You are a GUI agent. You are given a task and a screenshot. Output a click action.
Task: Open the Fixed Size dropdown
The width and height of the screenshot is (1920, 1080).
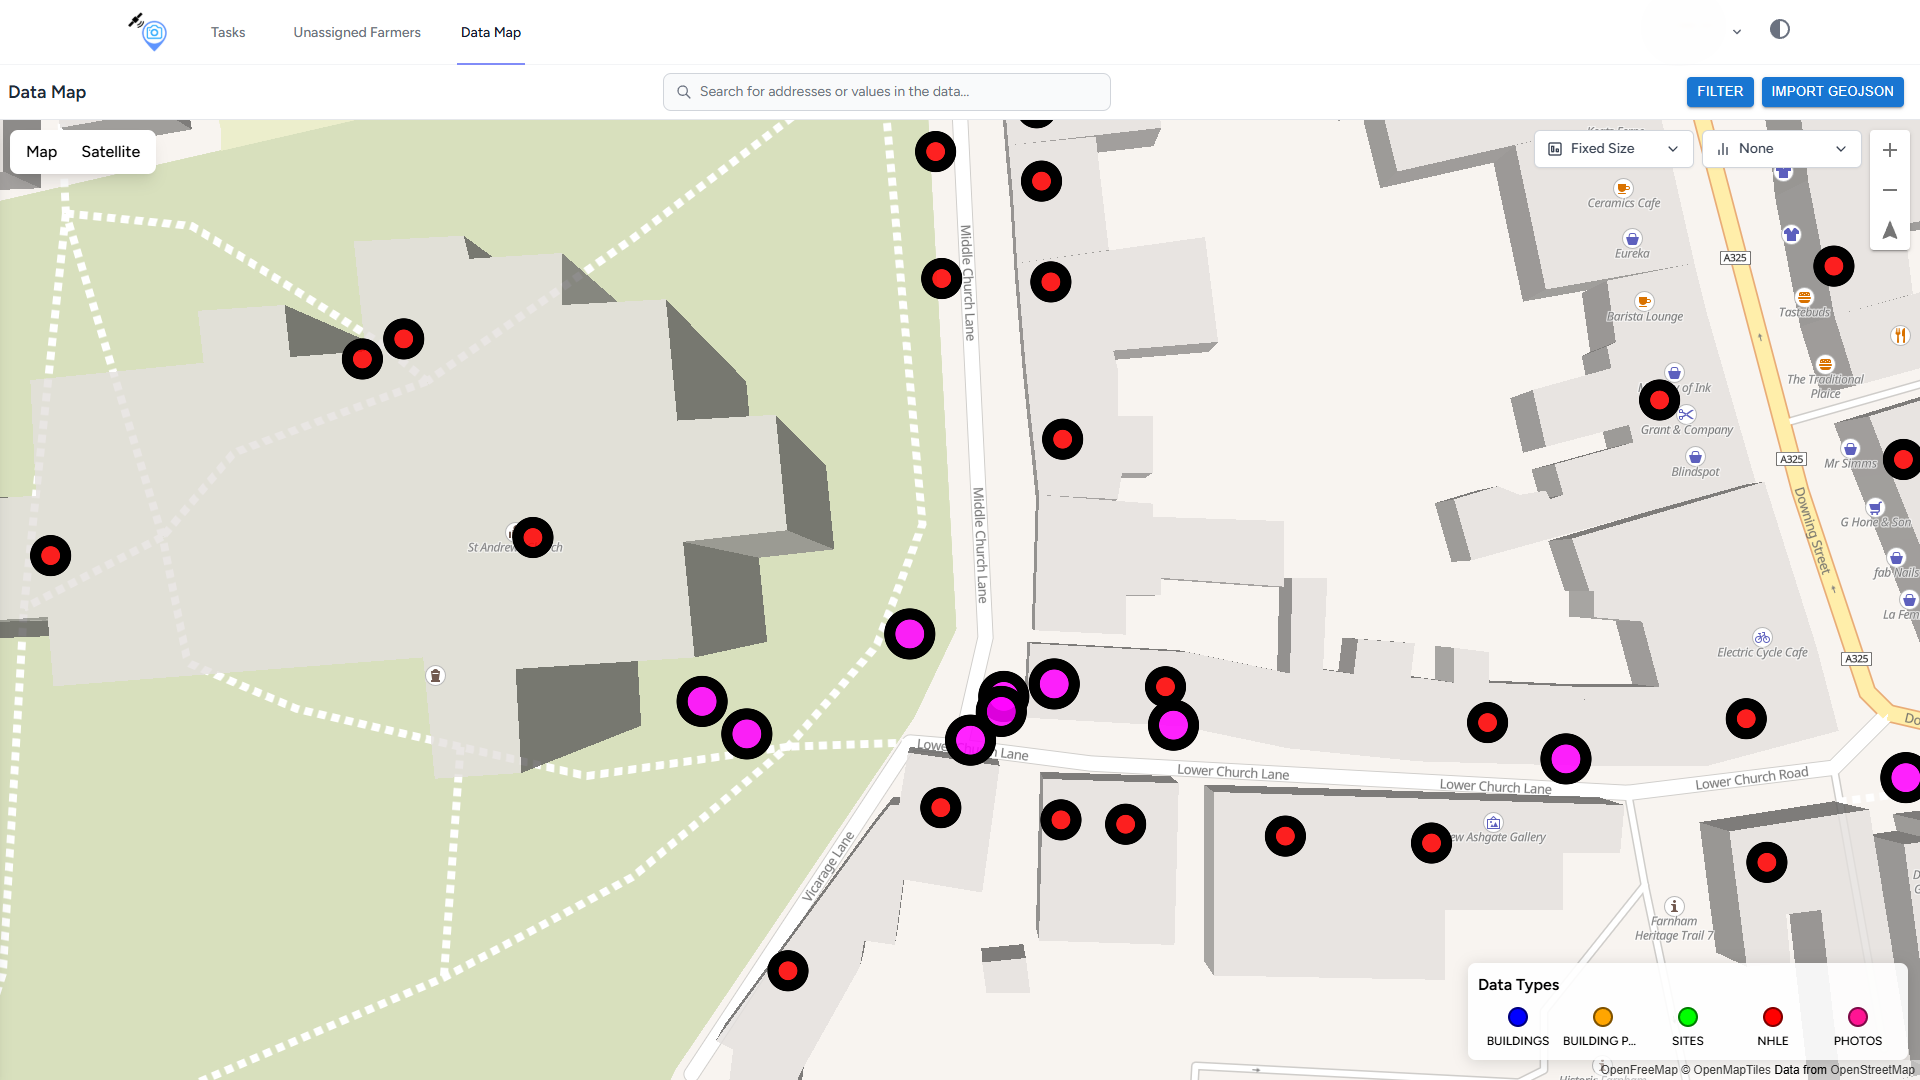click(1612, 149)
